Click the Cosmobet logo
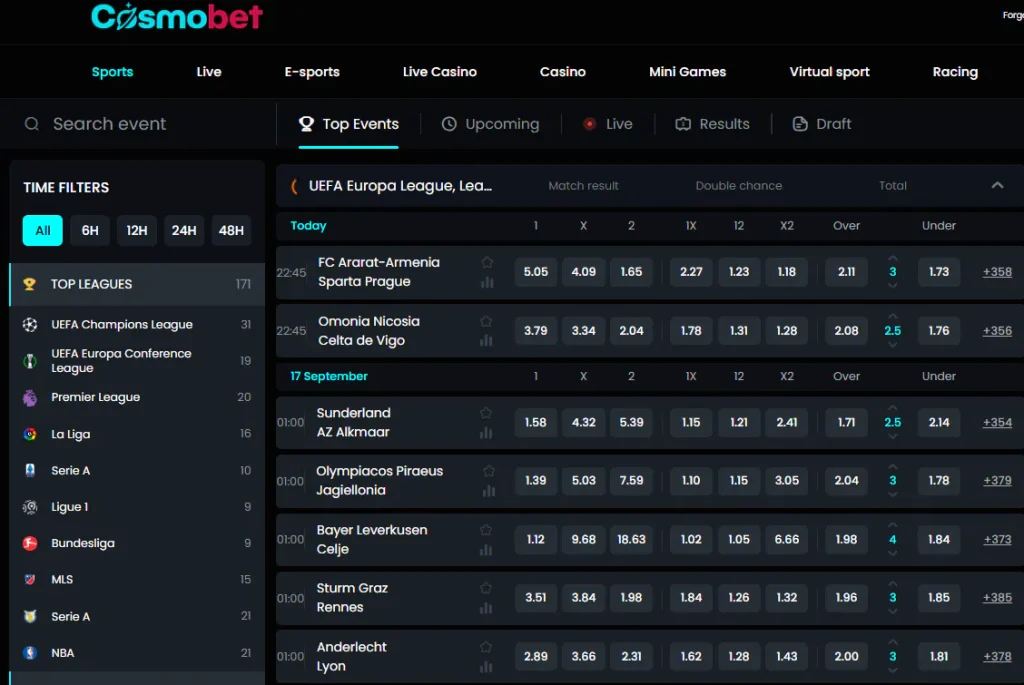This screenshot has height=685, width=1024. pos(176,17)
